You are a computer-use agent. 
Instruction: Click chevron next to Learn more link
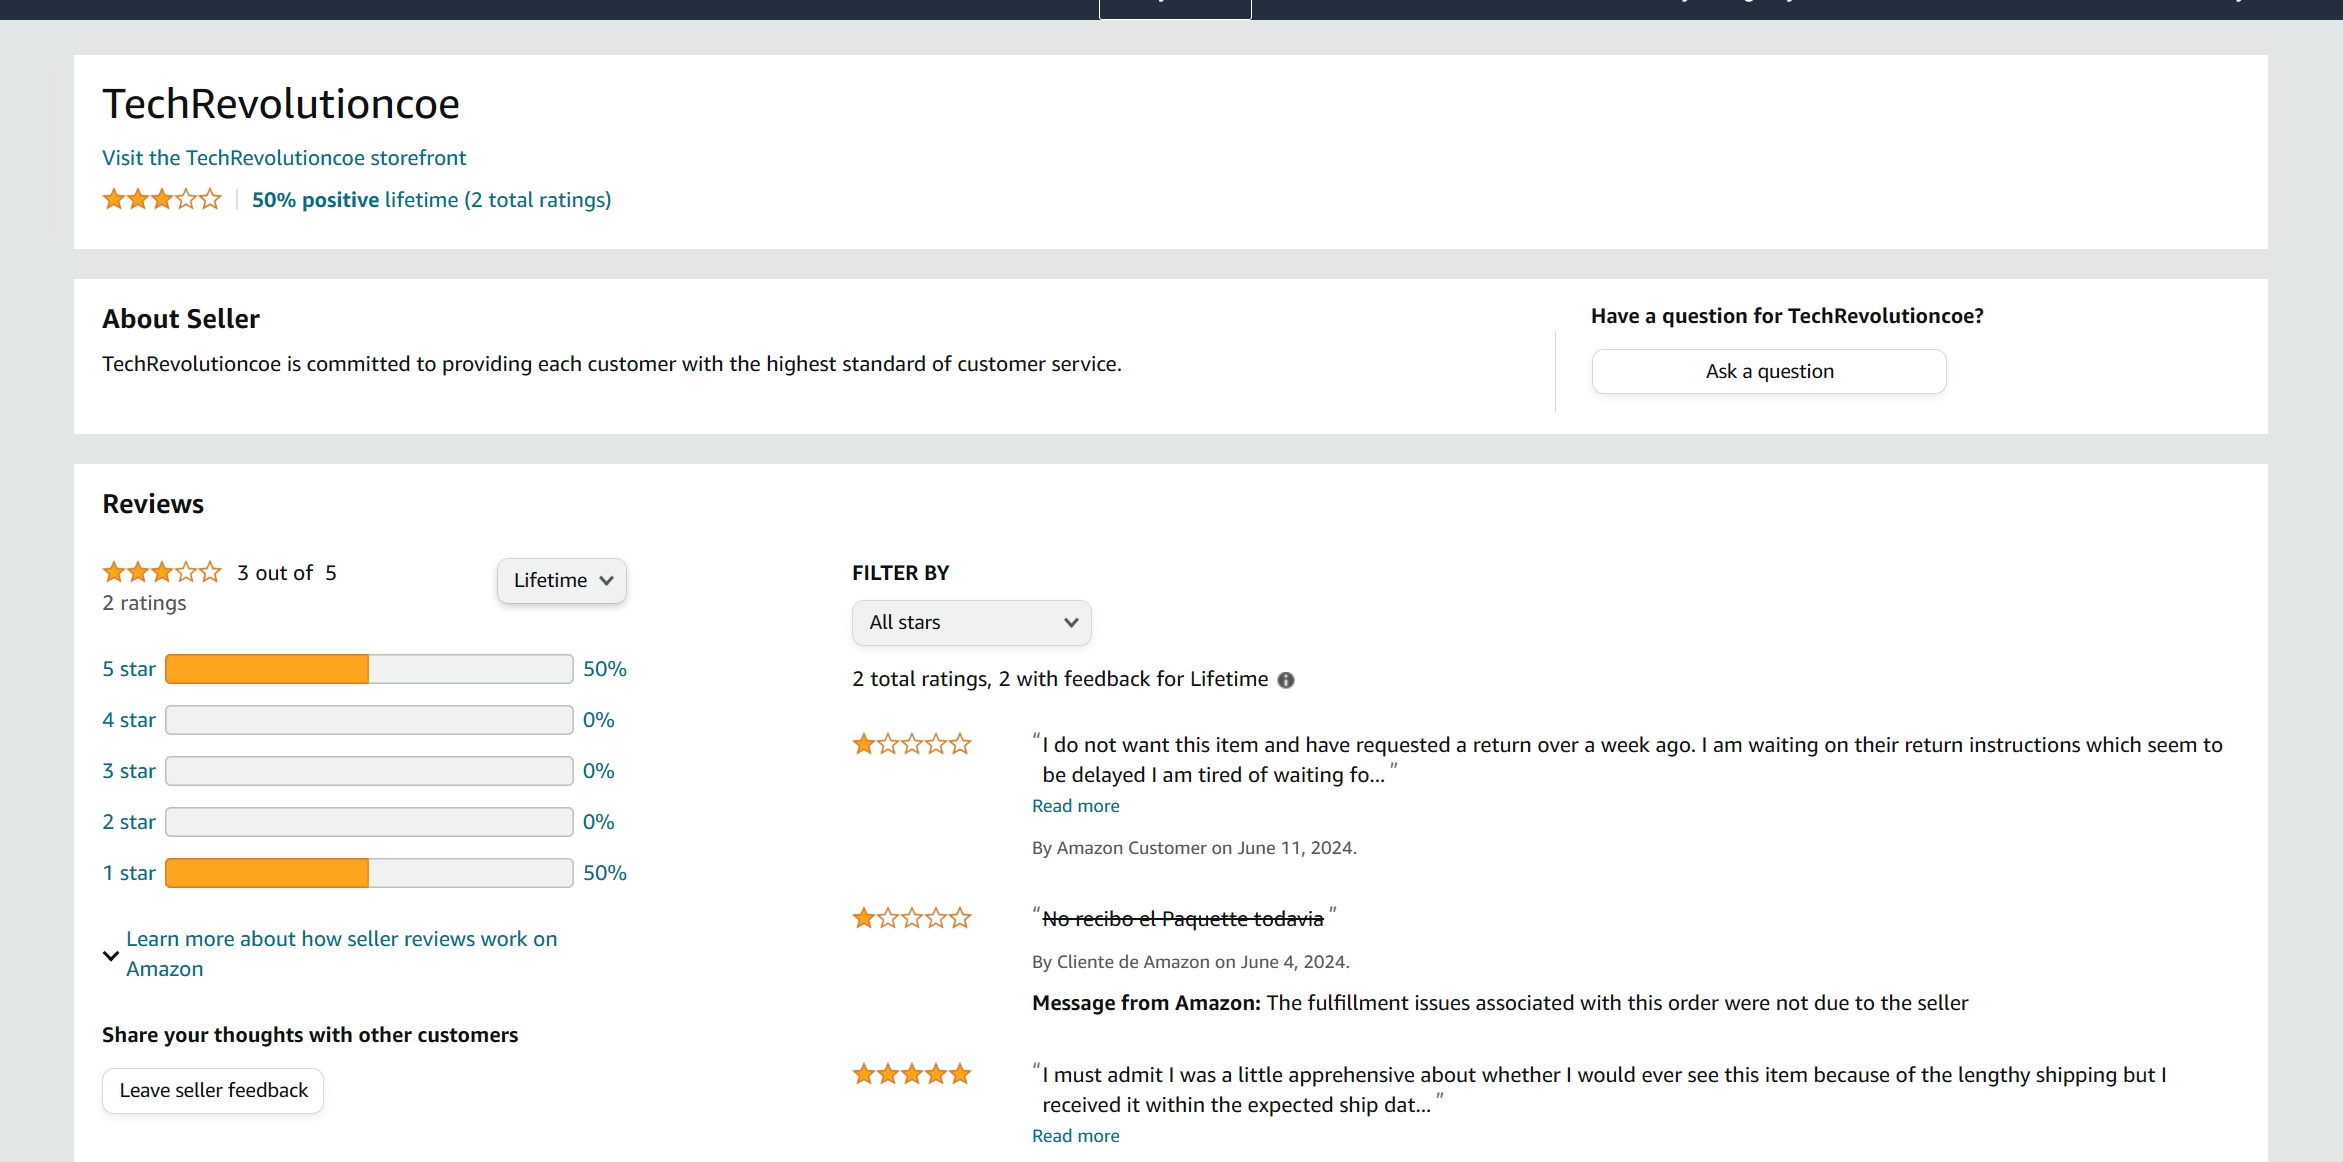click(111, 955)
